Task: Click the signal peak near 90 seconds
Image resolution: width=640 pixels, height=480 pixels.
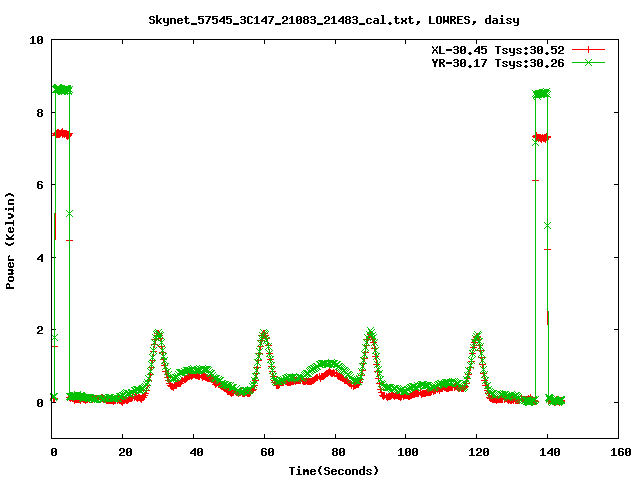Action: (x=370, y=333)
